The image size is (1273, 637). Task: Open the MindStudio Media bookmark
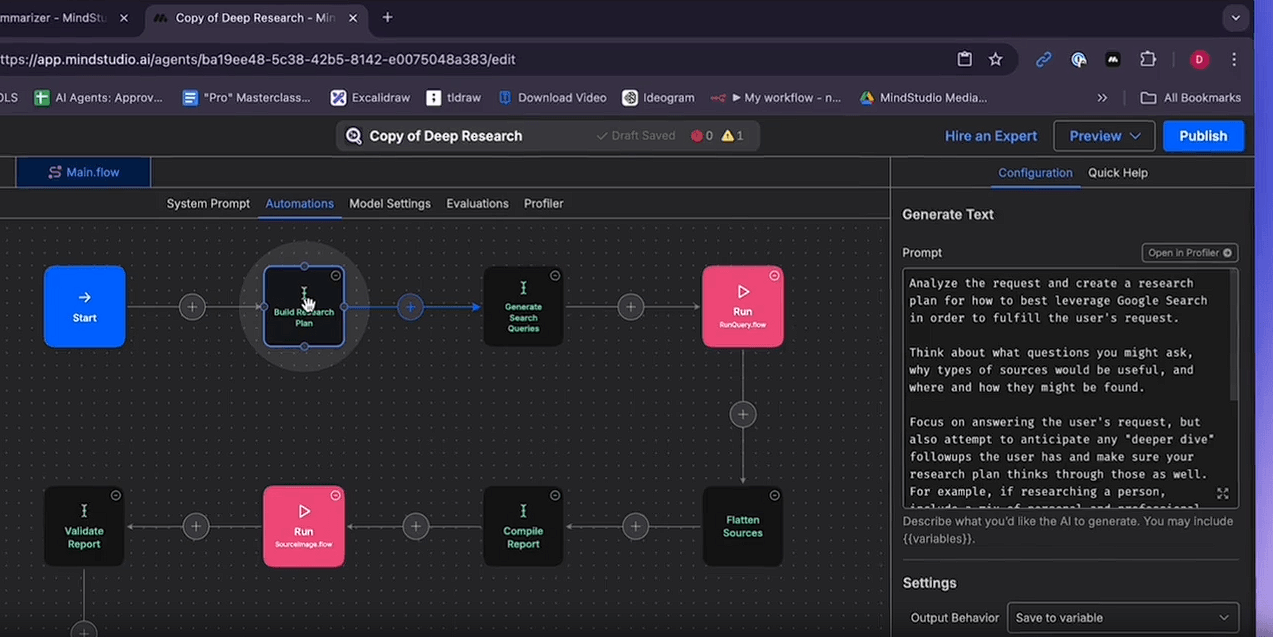pyautogui.click(x=923, y=98)
